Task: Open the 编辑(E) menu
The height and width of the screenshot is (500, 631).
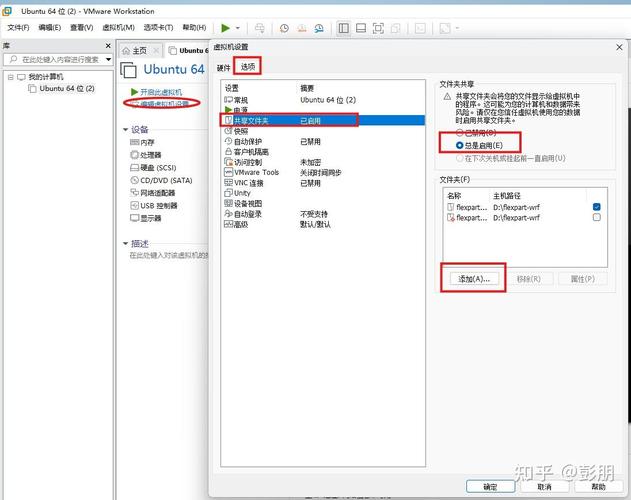Action: (x=49, y=27)
